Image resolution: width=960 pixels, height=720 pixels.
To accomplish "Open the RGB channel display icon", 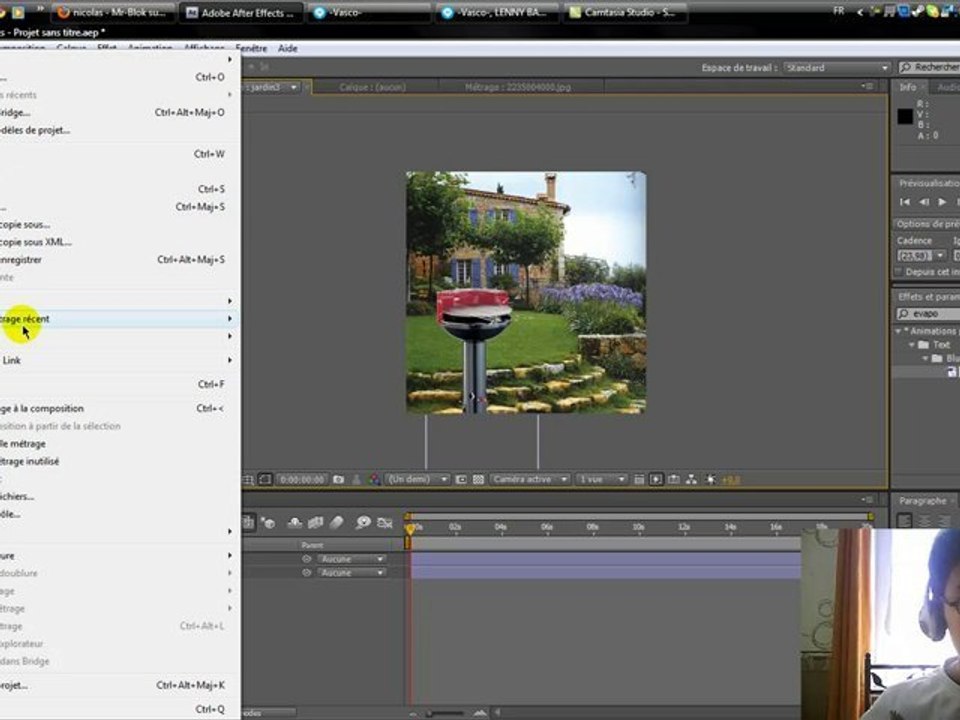I will [x=374, y=479].
